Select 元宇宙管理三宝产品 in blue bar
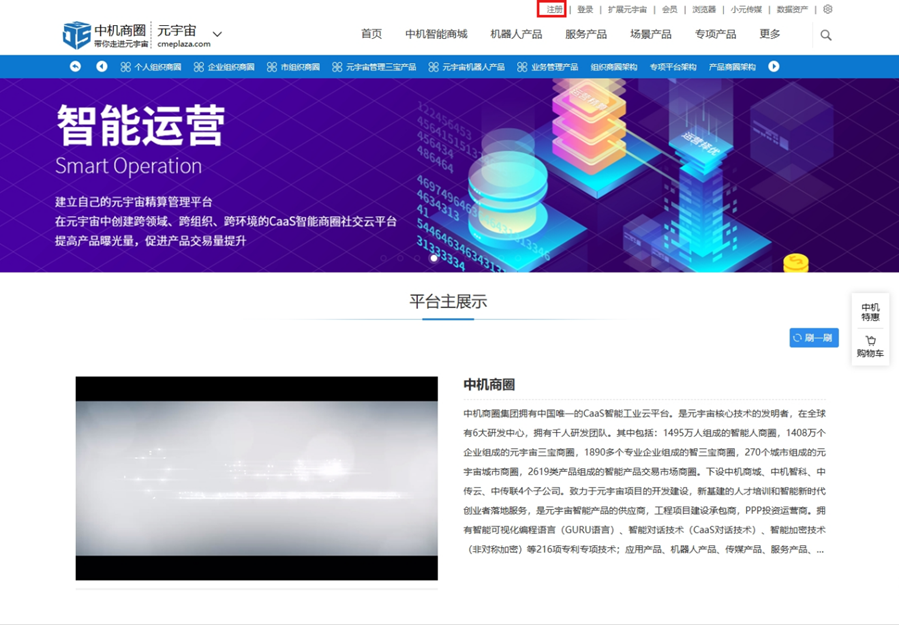The height and width of the screenshot is (625, 899). (381, 67)
